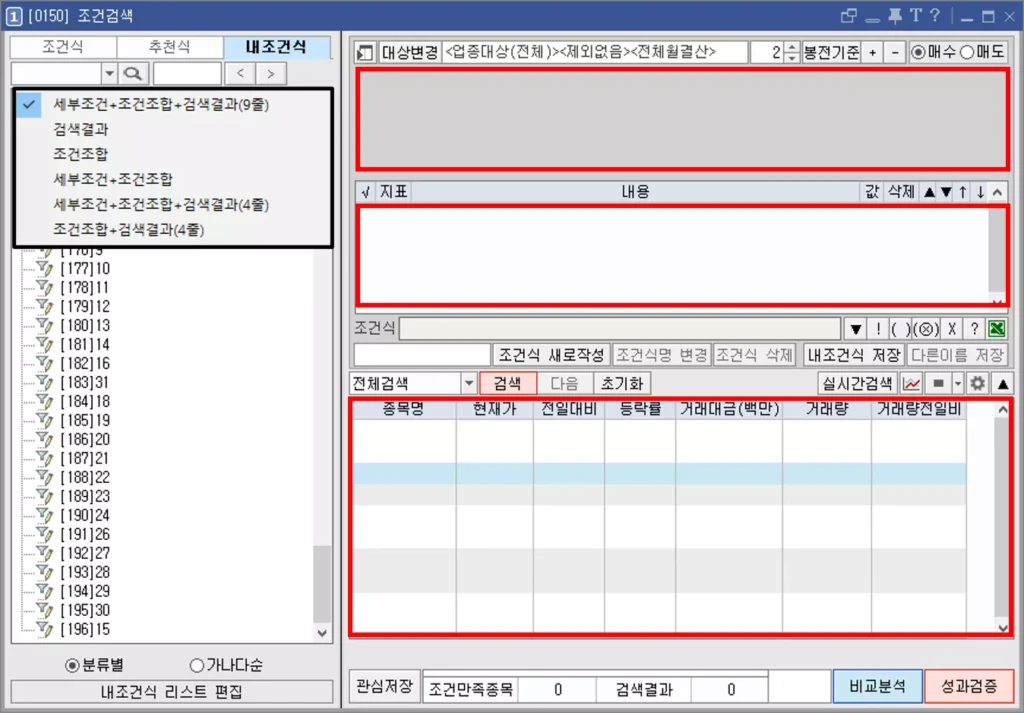The image size is (1024, 713).
Task: Go to previous result with the < button
Action: pos(240,73)
